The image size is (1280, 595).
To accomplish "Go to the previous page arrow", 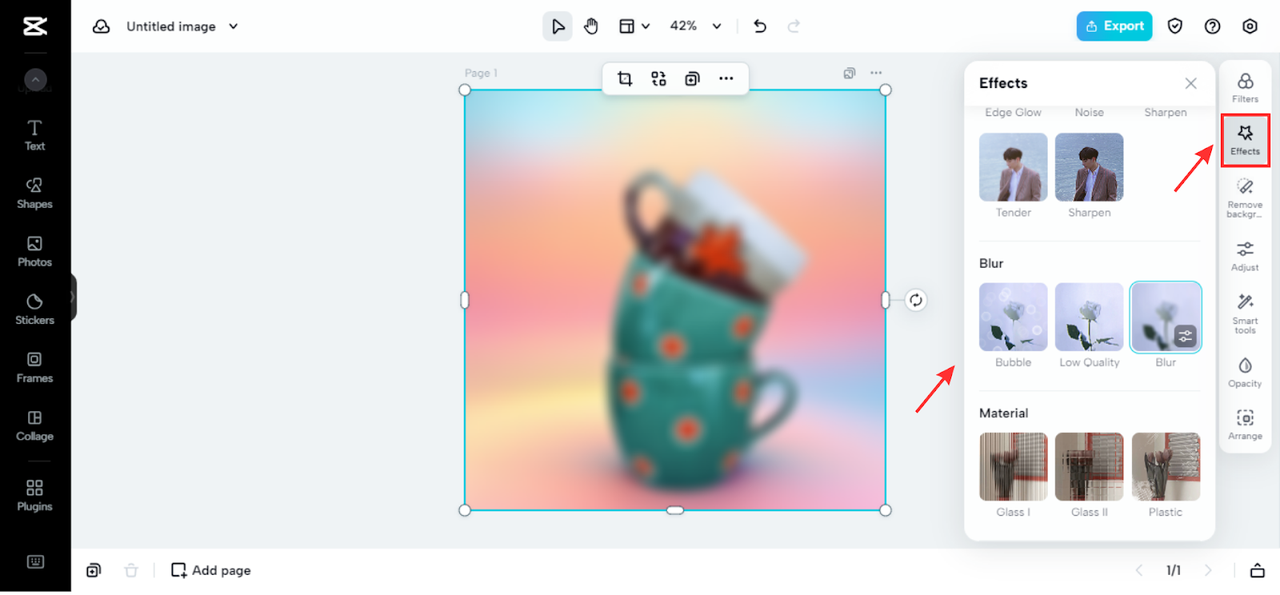I will 1138,570.
